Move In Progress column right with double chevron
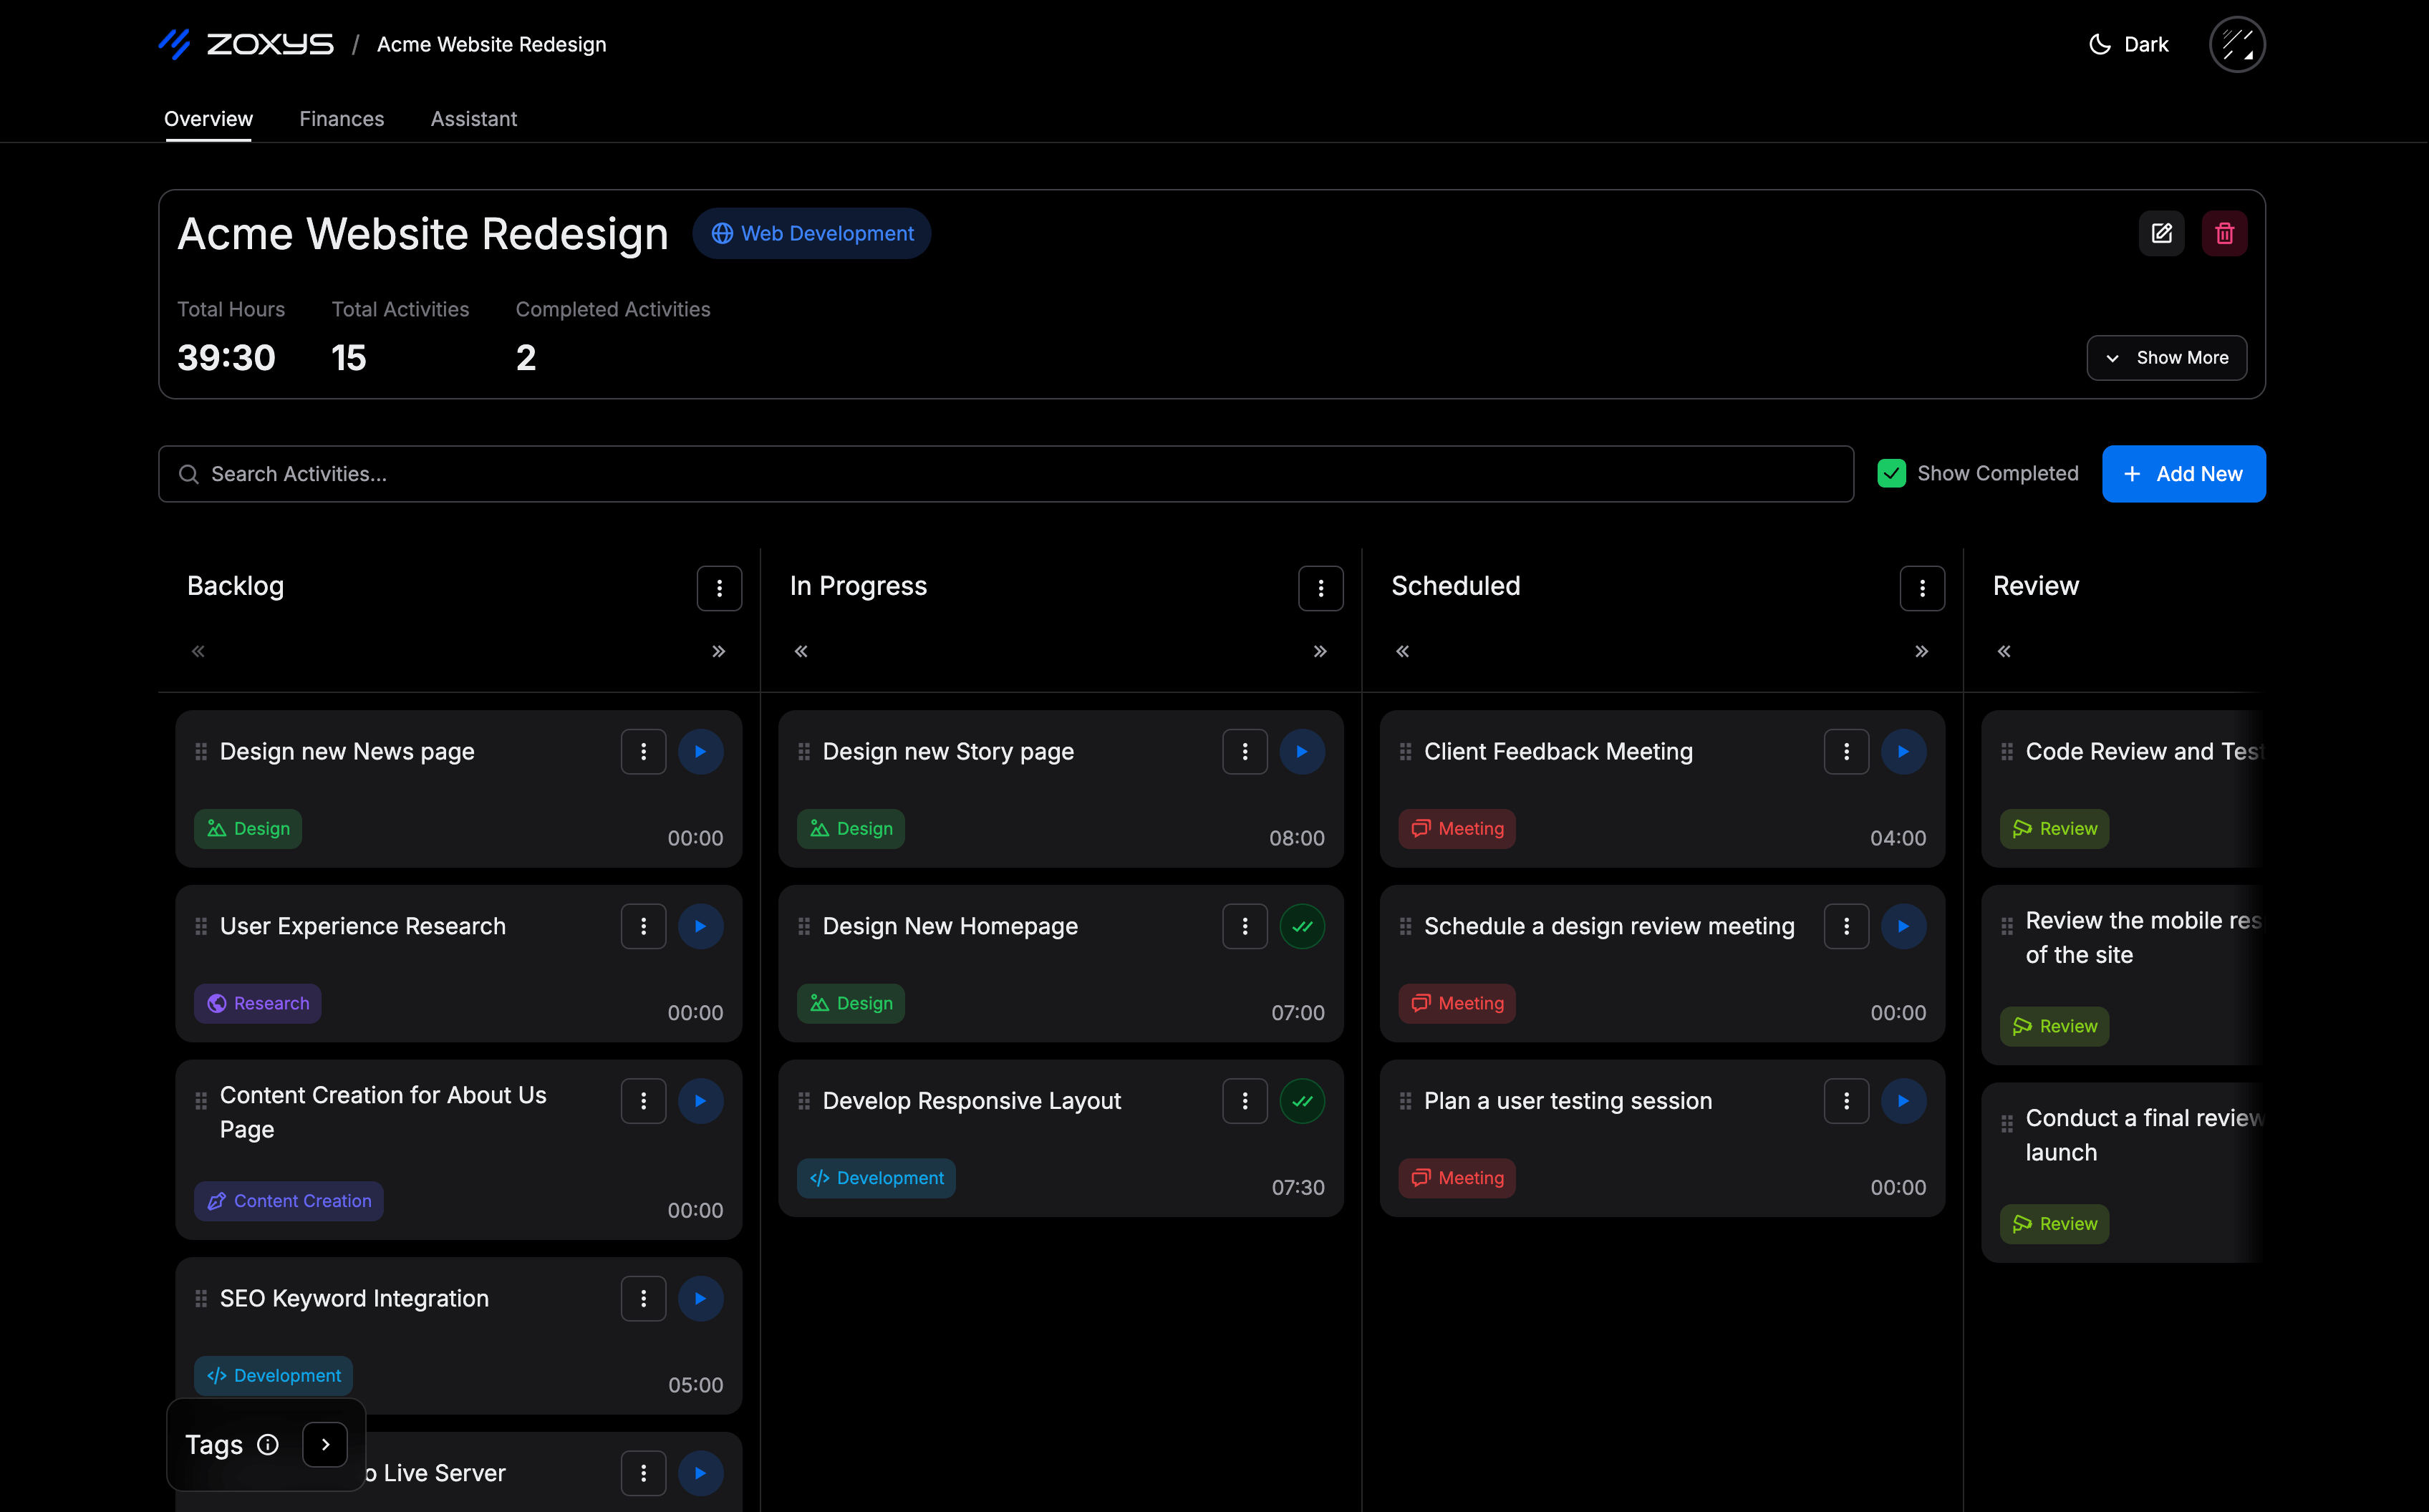 pyautogui.click(x=1320, y=651)
